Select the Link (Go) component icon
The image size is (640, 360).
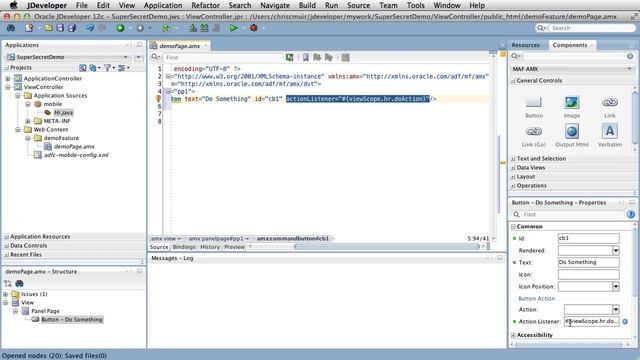pos(533,131)
